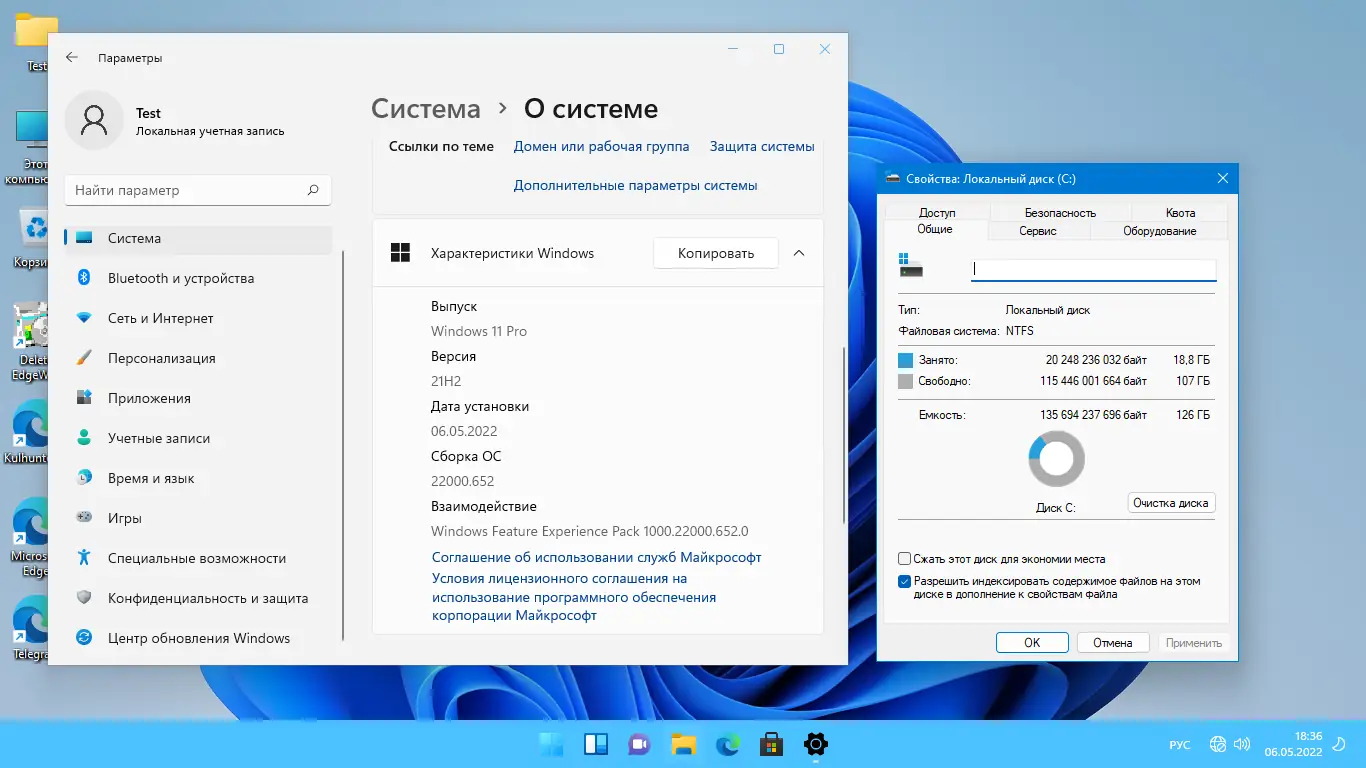
Task: Open Условия лицензионного соглашения Майкрософт link
Action: click(x=574, y=597)
